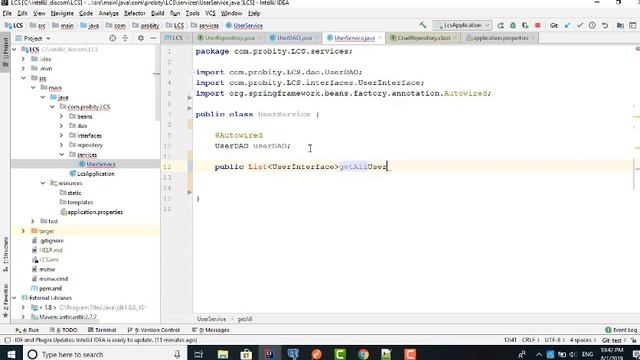
Task: Select UserService in the project tree
Action: point(101,164)
